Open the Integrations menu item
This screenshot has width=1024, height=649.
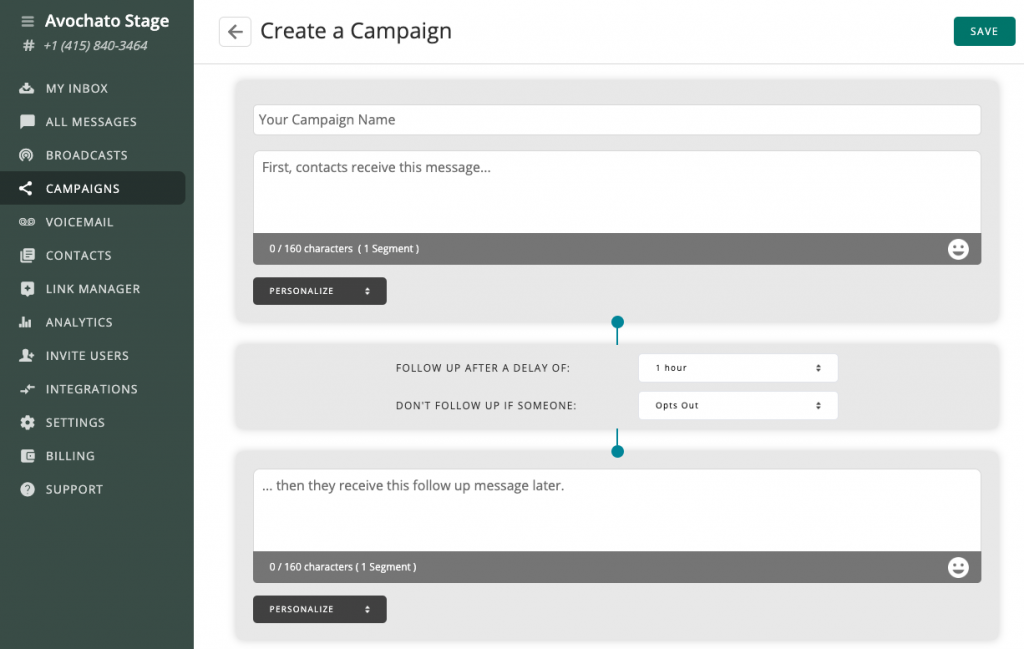(91, 389)
